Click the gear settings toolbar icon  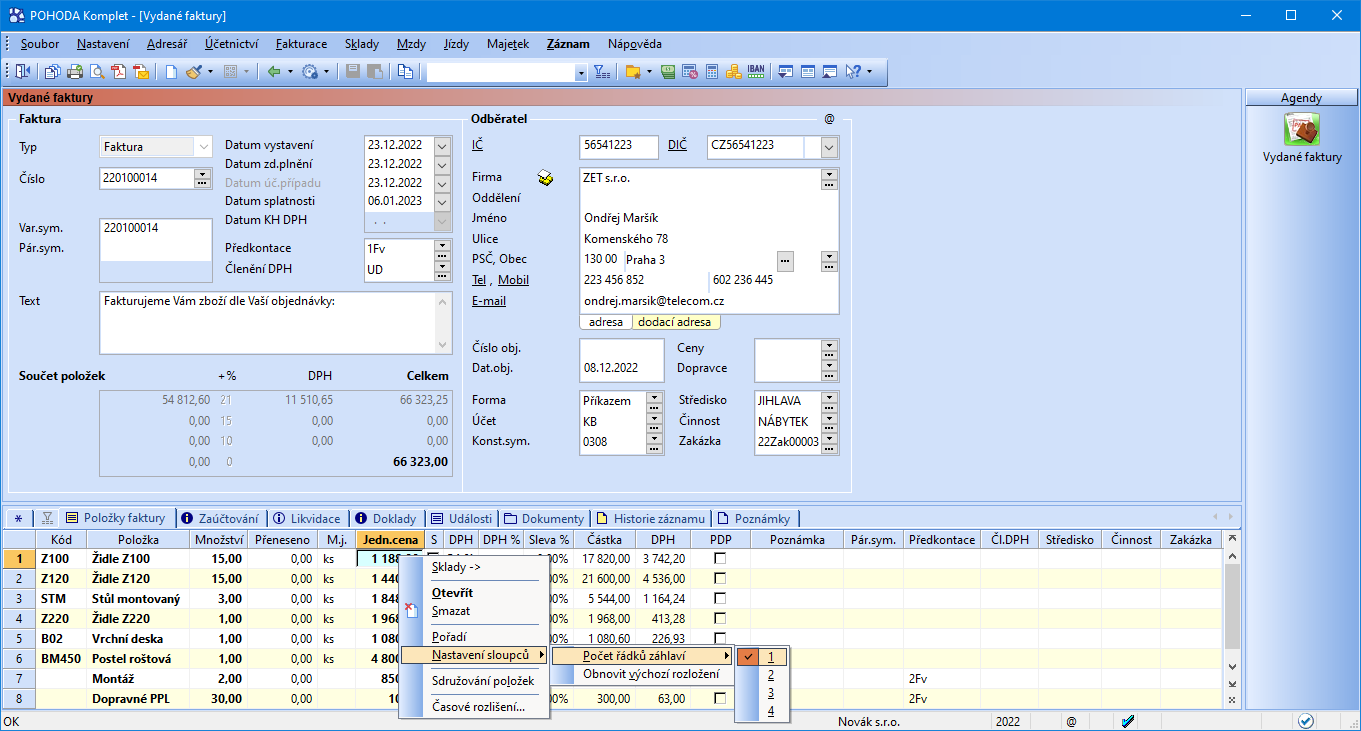click(310, 72)
